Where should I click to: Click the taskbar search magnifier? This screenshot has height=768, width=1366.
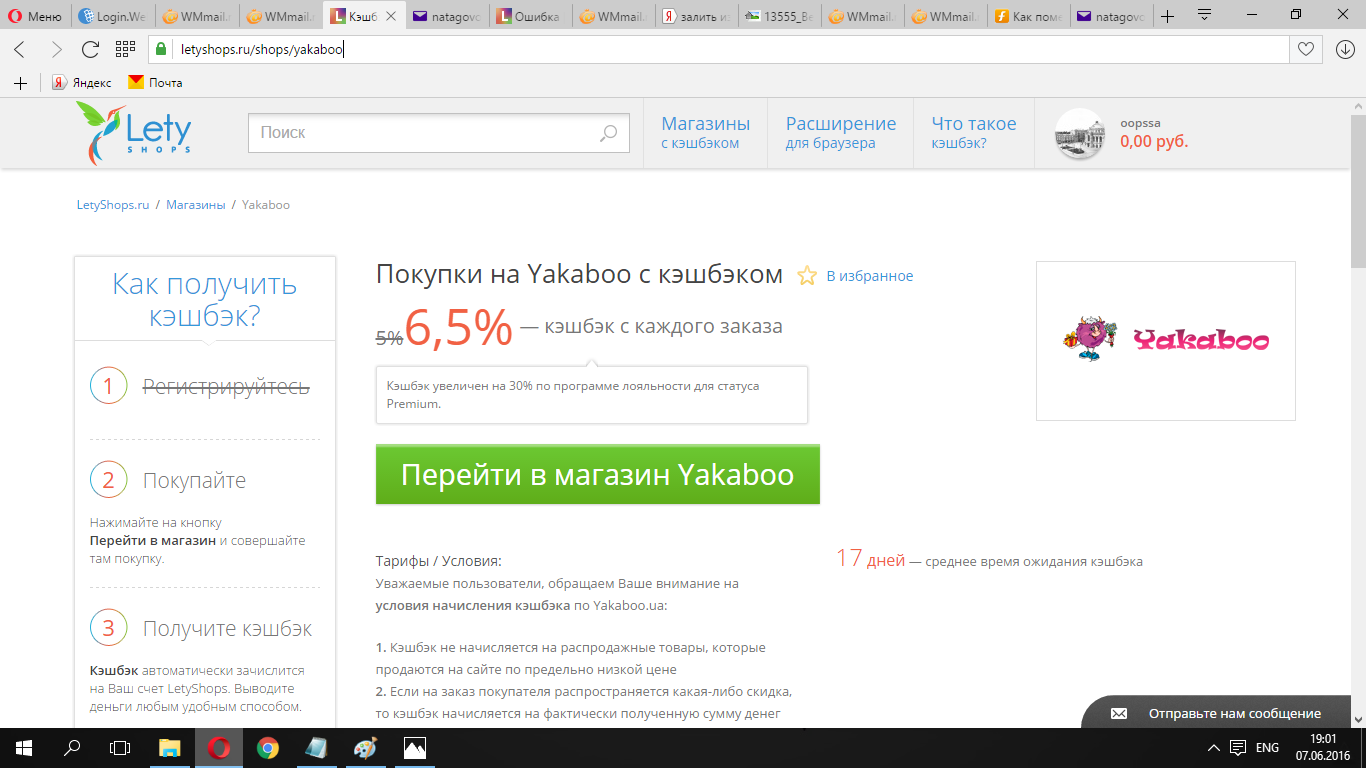[x=72, y=748]
